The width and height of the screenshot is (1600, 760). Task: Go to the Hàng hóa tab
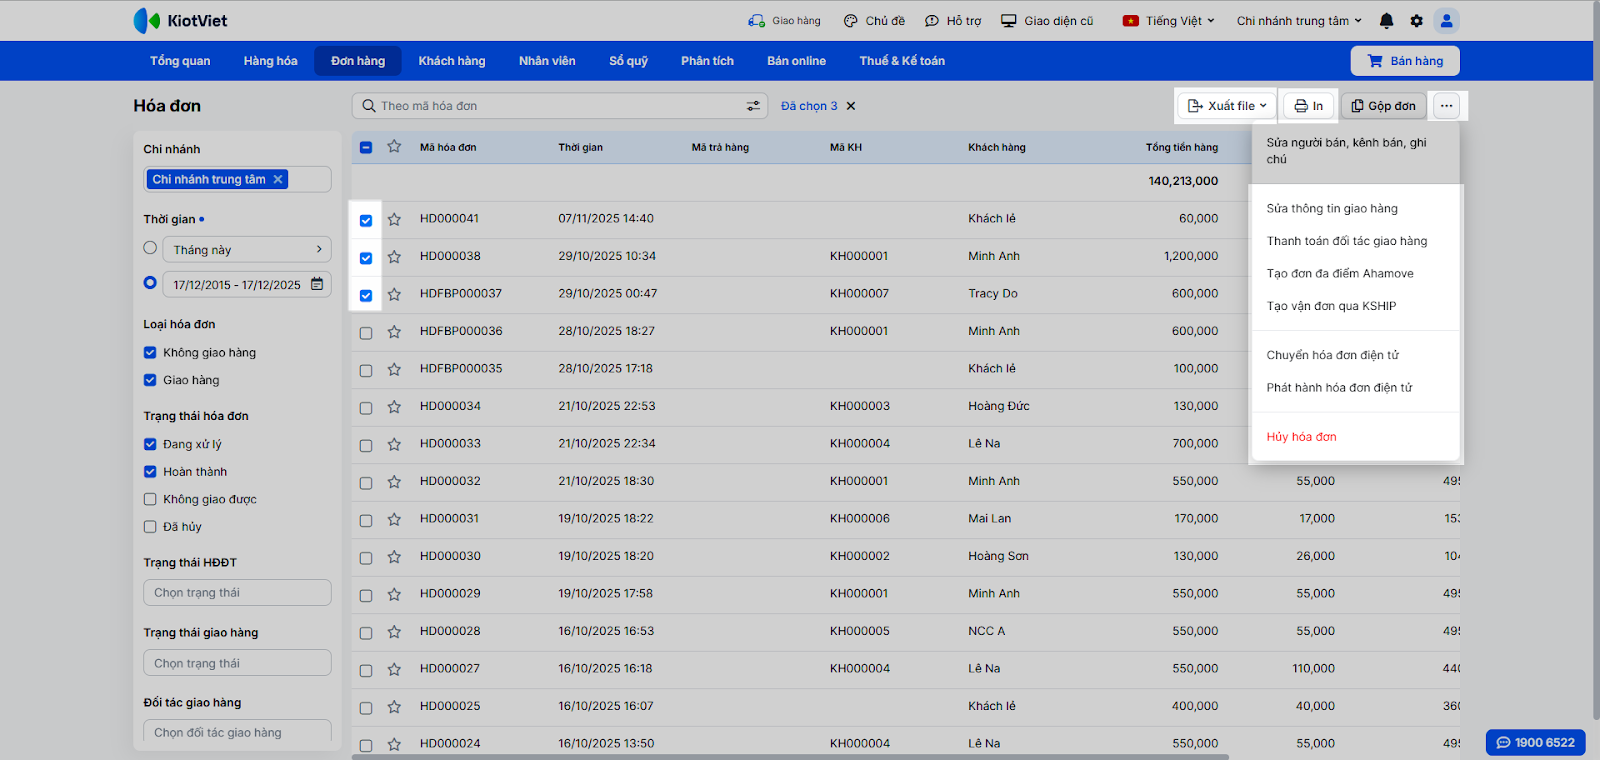(x=270, y=61)
